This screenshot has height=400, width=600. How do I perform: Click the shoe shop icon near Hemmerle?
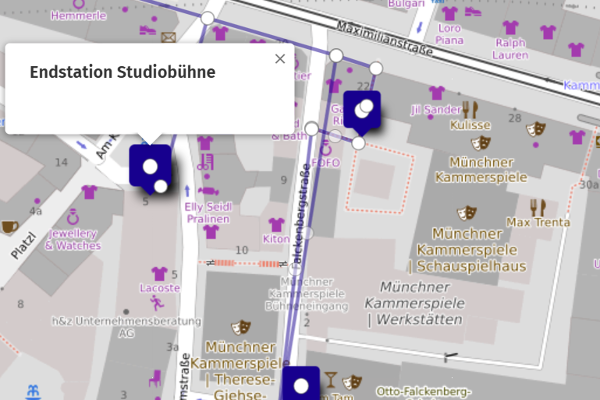coord(148,30)
